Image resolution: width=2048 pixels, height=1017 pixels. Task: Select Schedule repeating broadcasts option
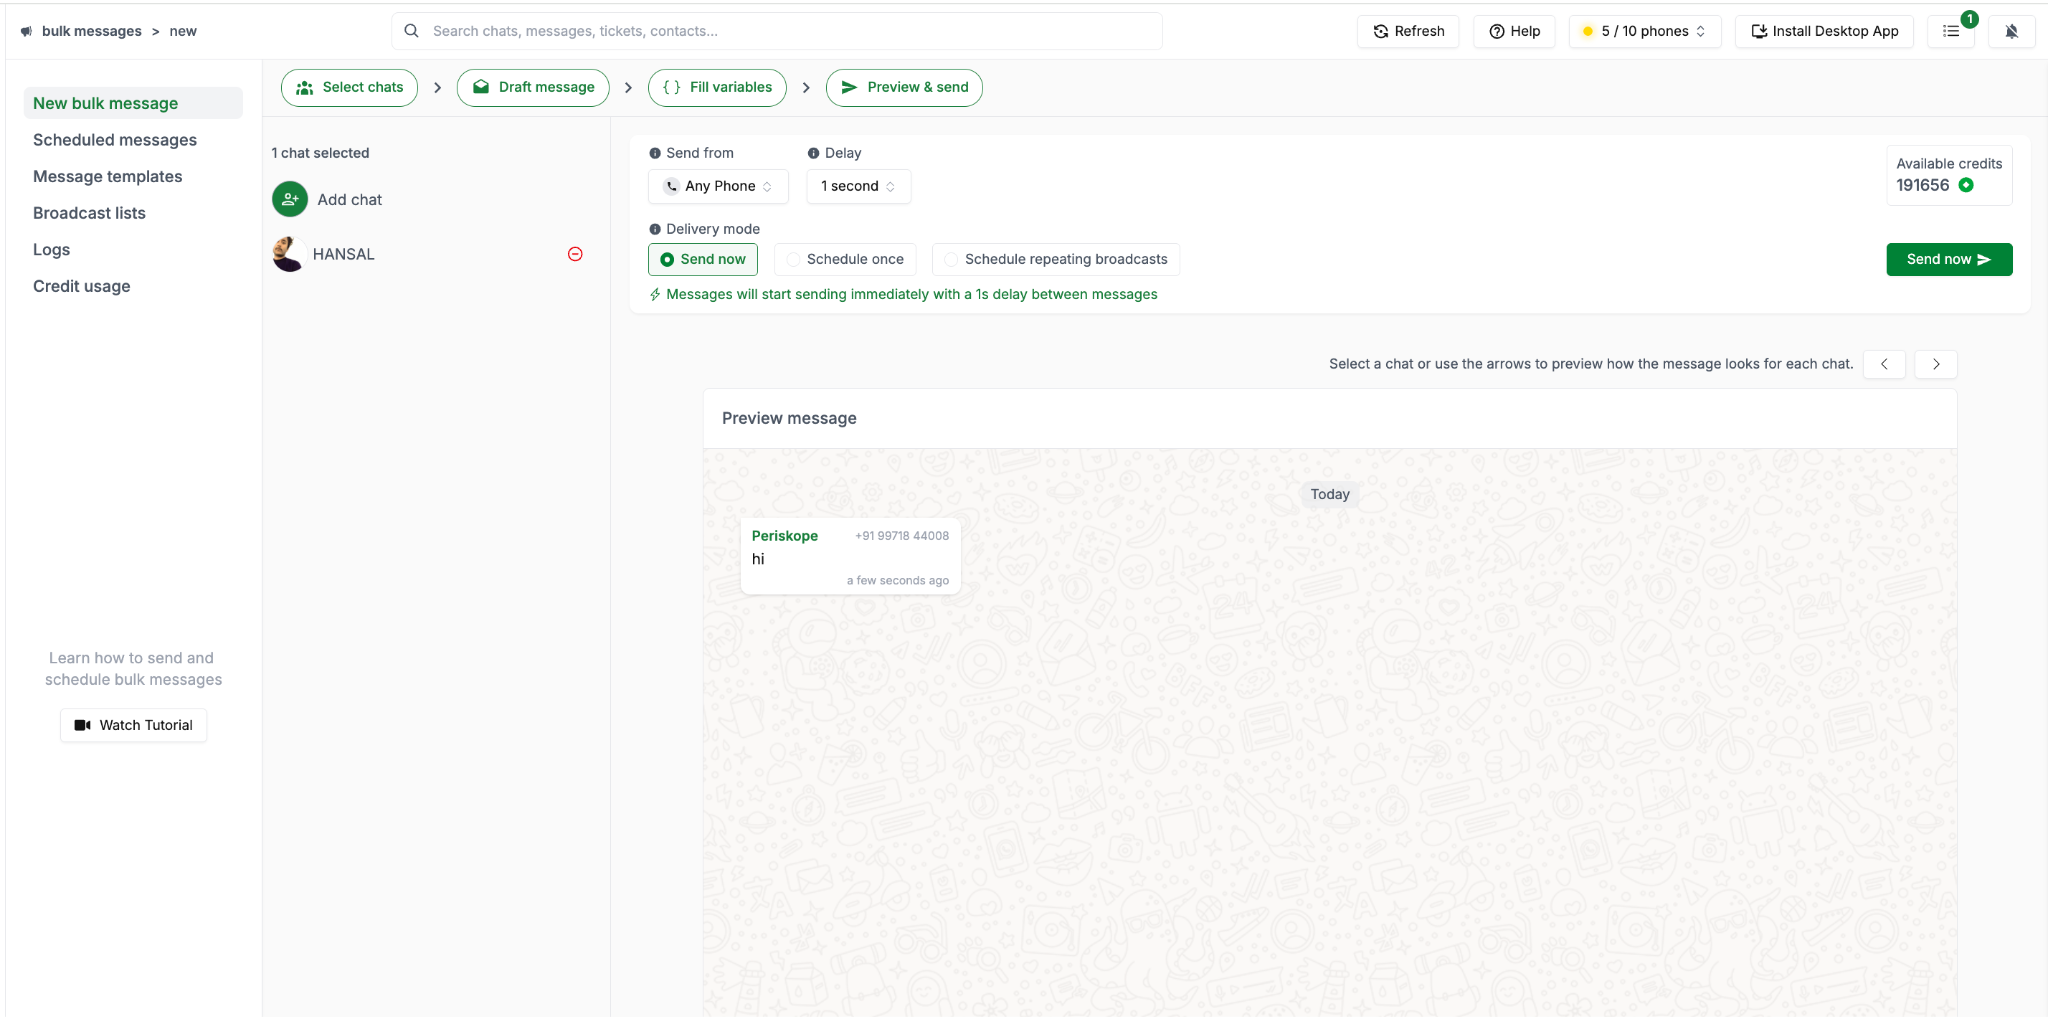[x=1056, y=259]
